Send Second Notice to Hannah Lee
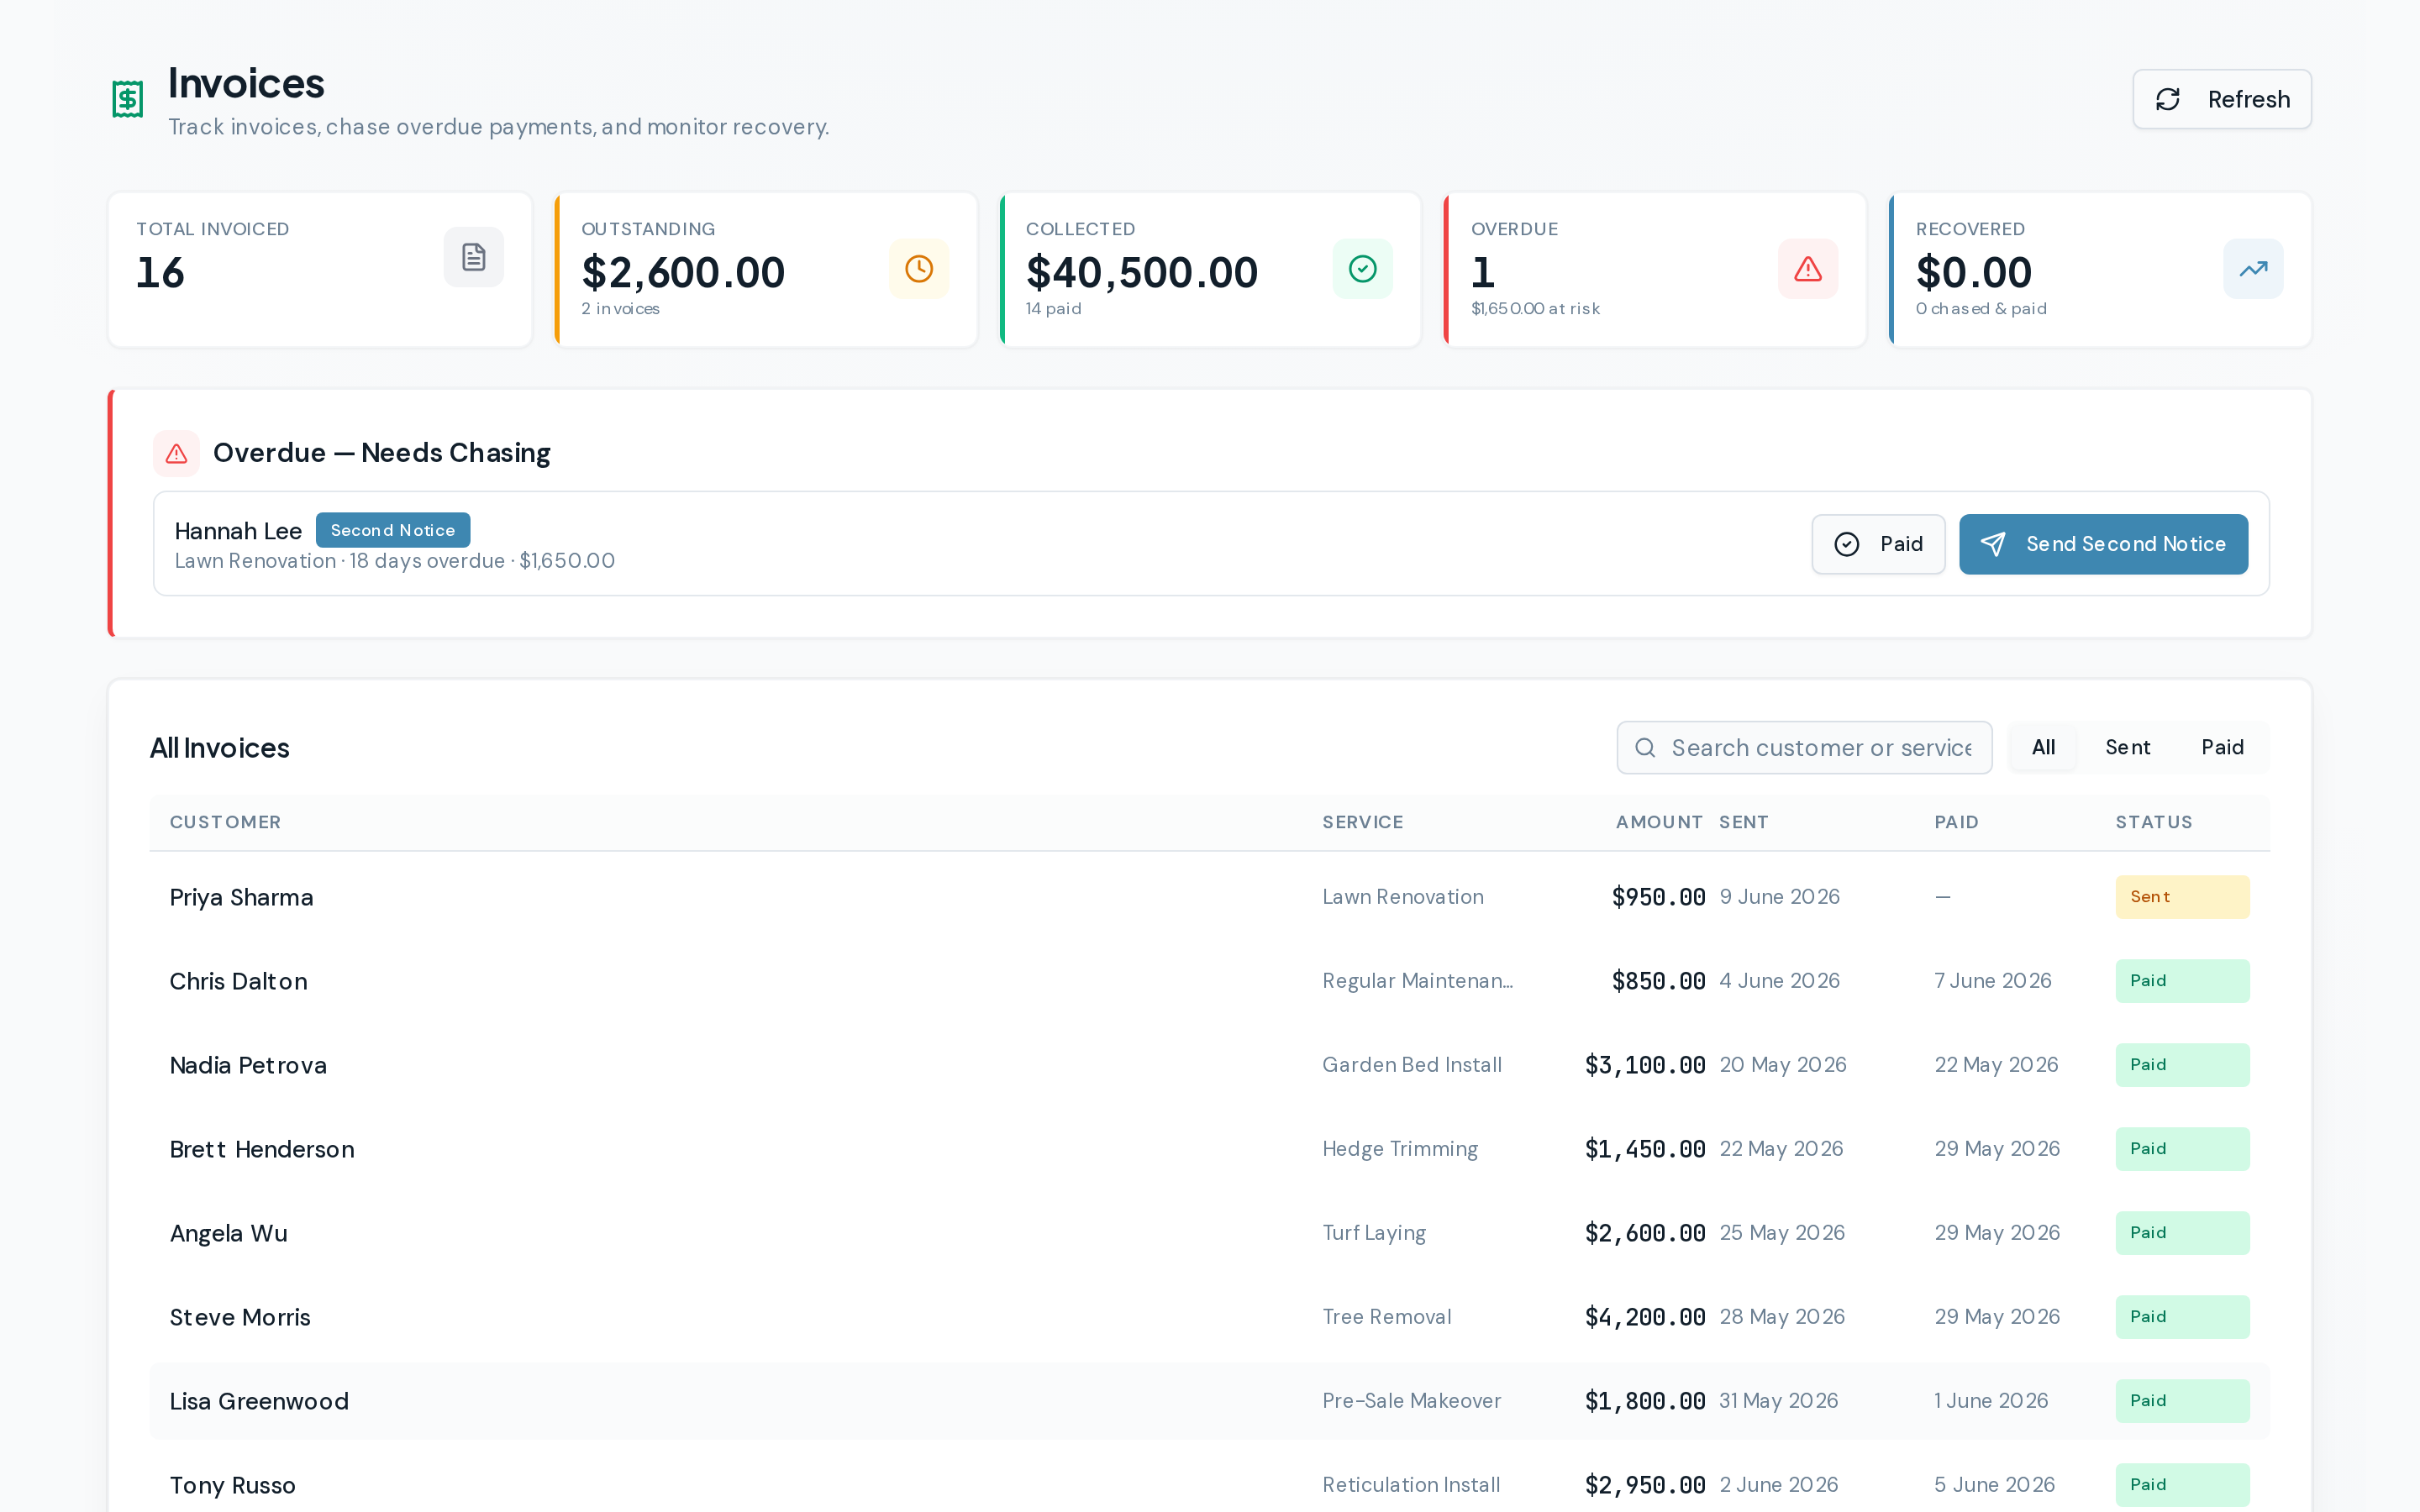Screen dimensions: 2420x1512 pyautogui.click(x=2103, y=544)
